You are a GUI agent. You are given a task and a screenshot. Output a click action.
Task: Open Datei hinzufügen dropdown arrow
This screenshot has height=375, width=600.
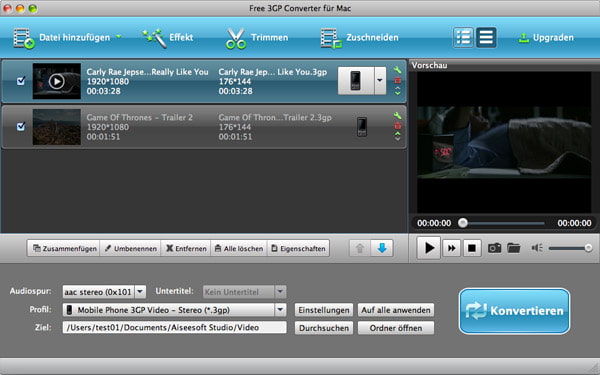[x=119, y=37]
